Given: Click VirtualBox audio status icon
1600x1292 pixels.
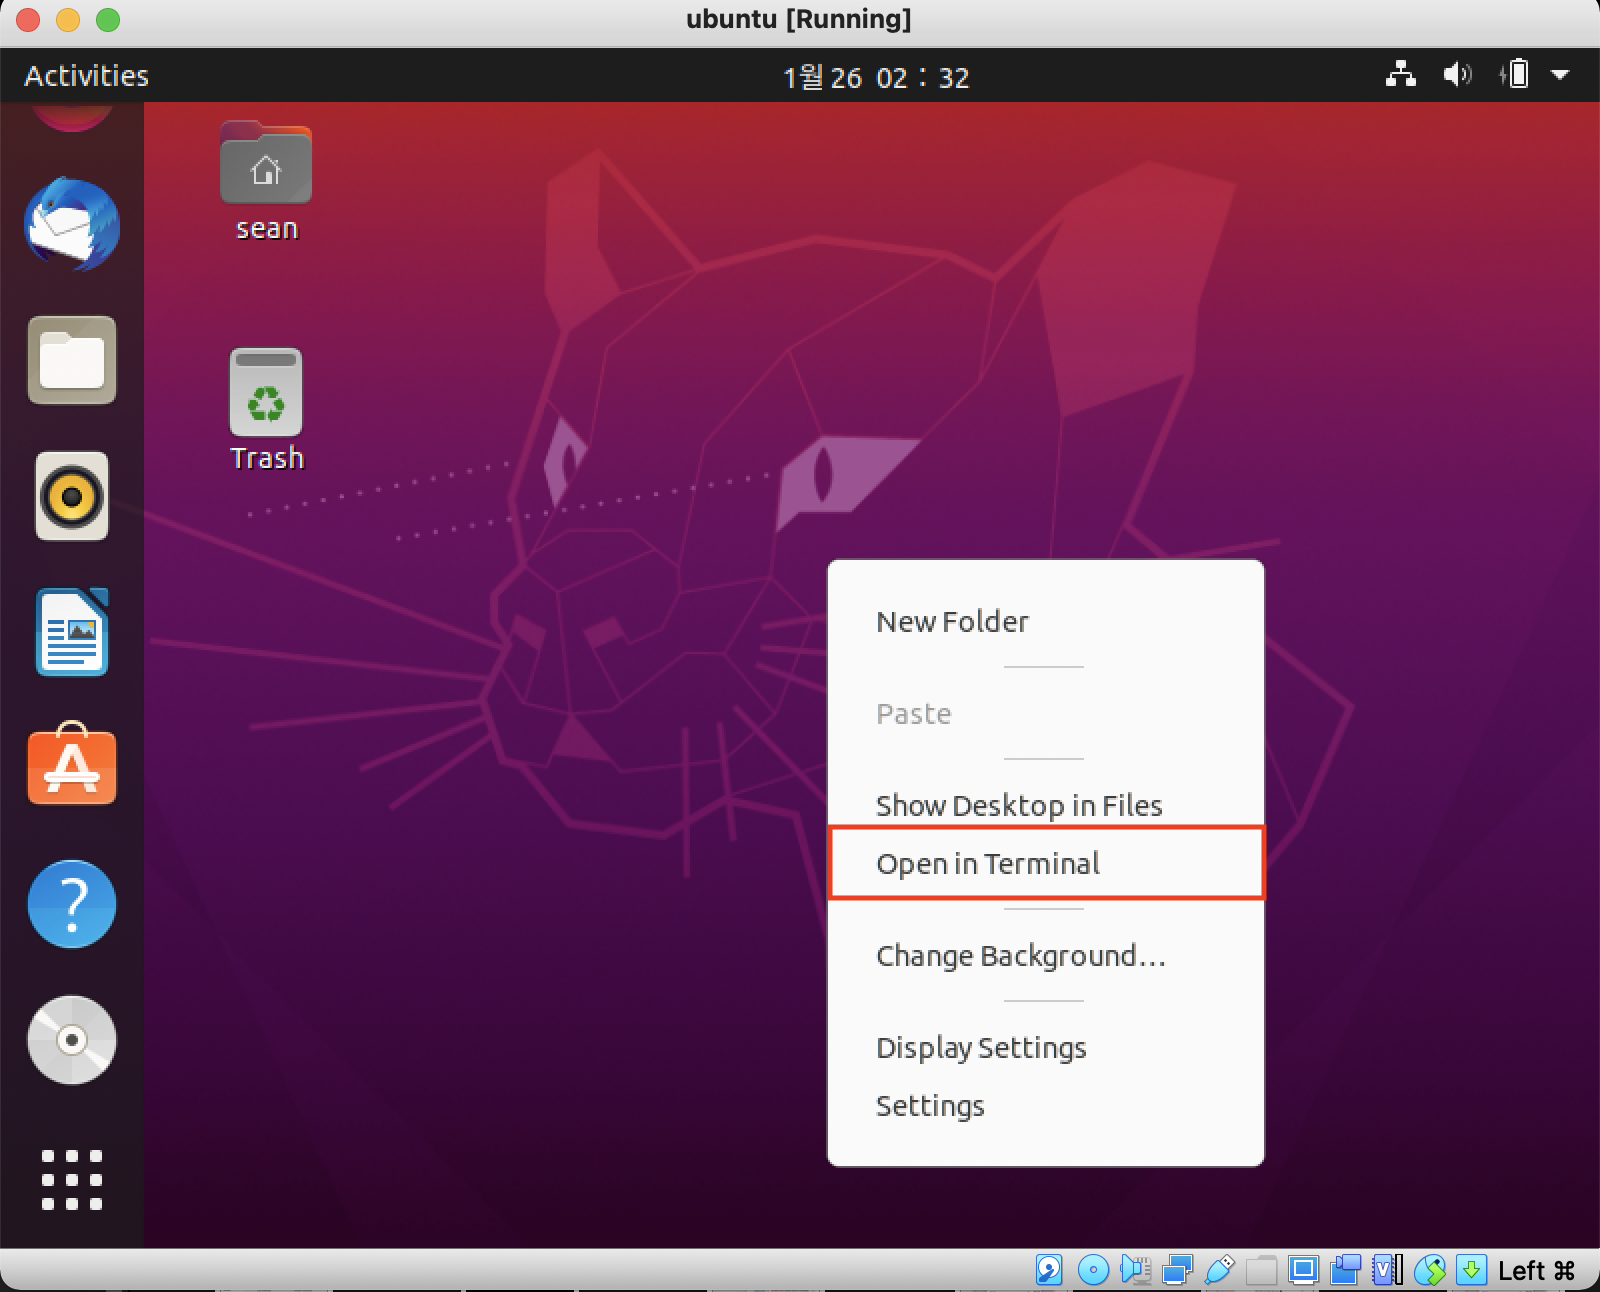Looking at the screenshot, I should click(x=1136, y=1270).
